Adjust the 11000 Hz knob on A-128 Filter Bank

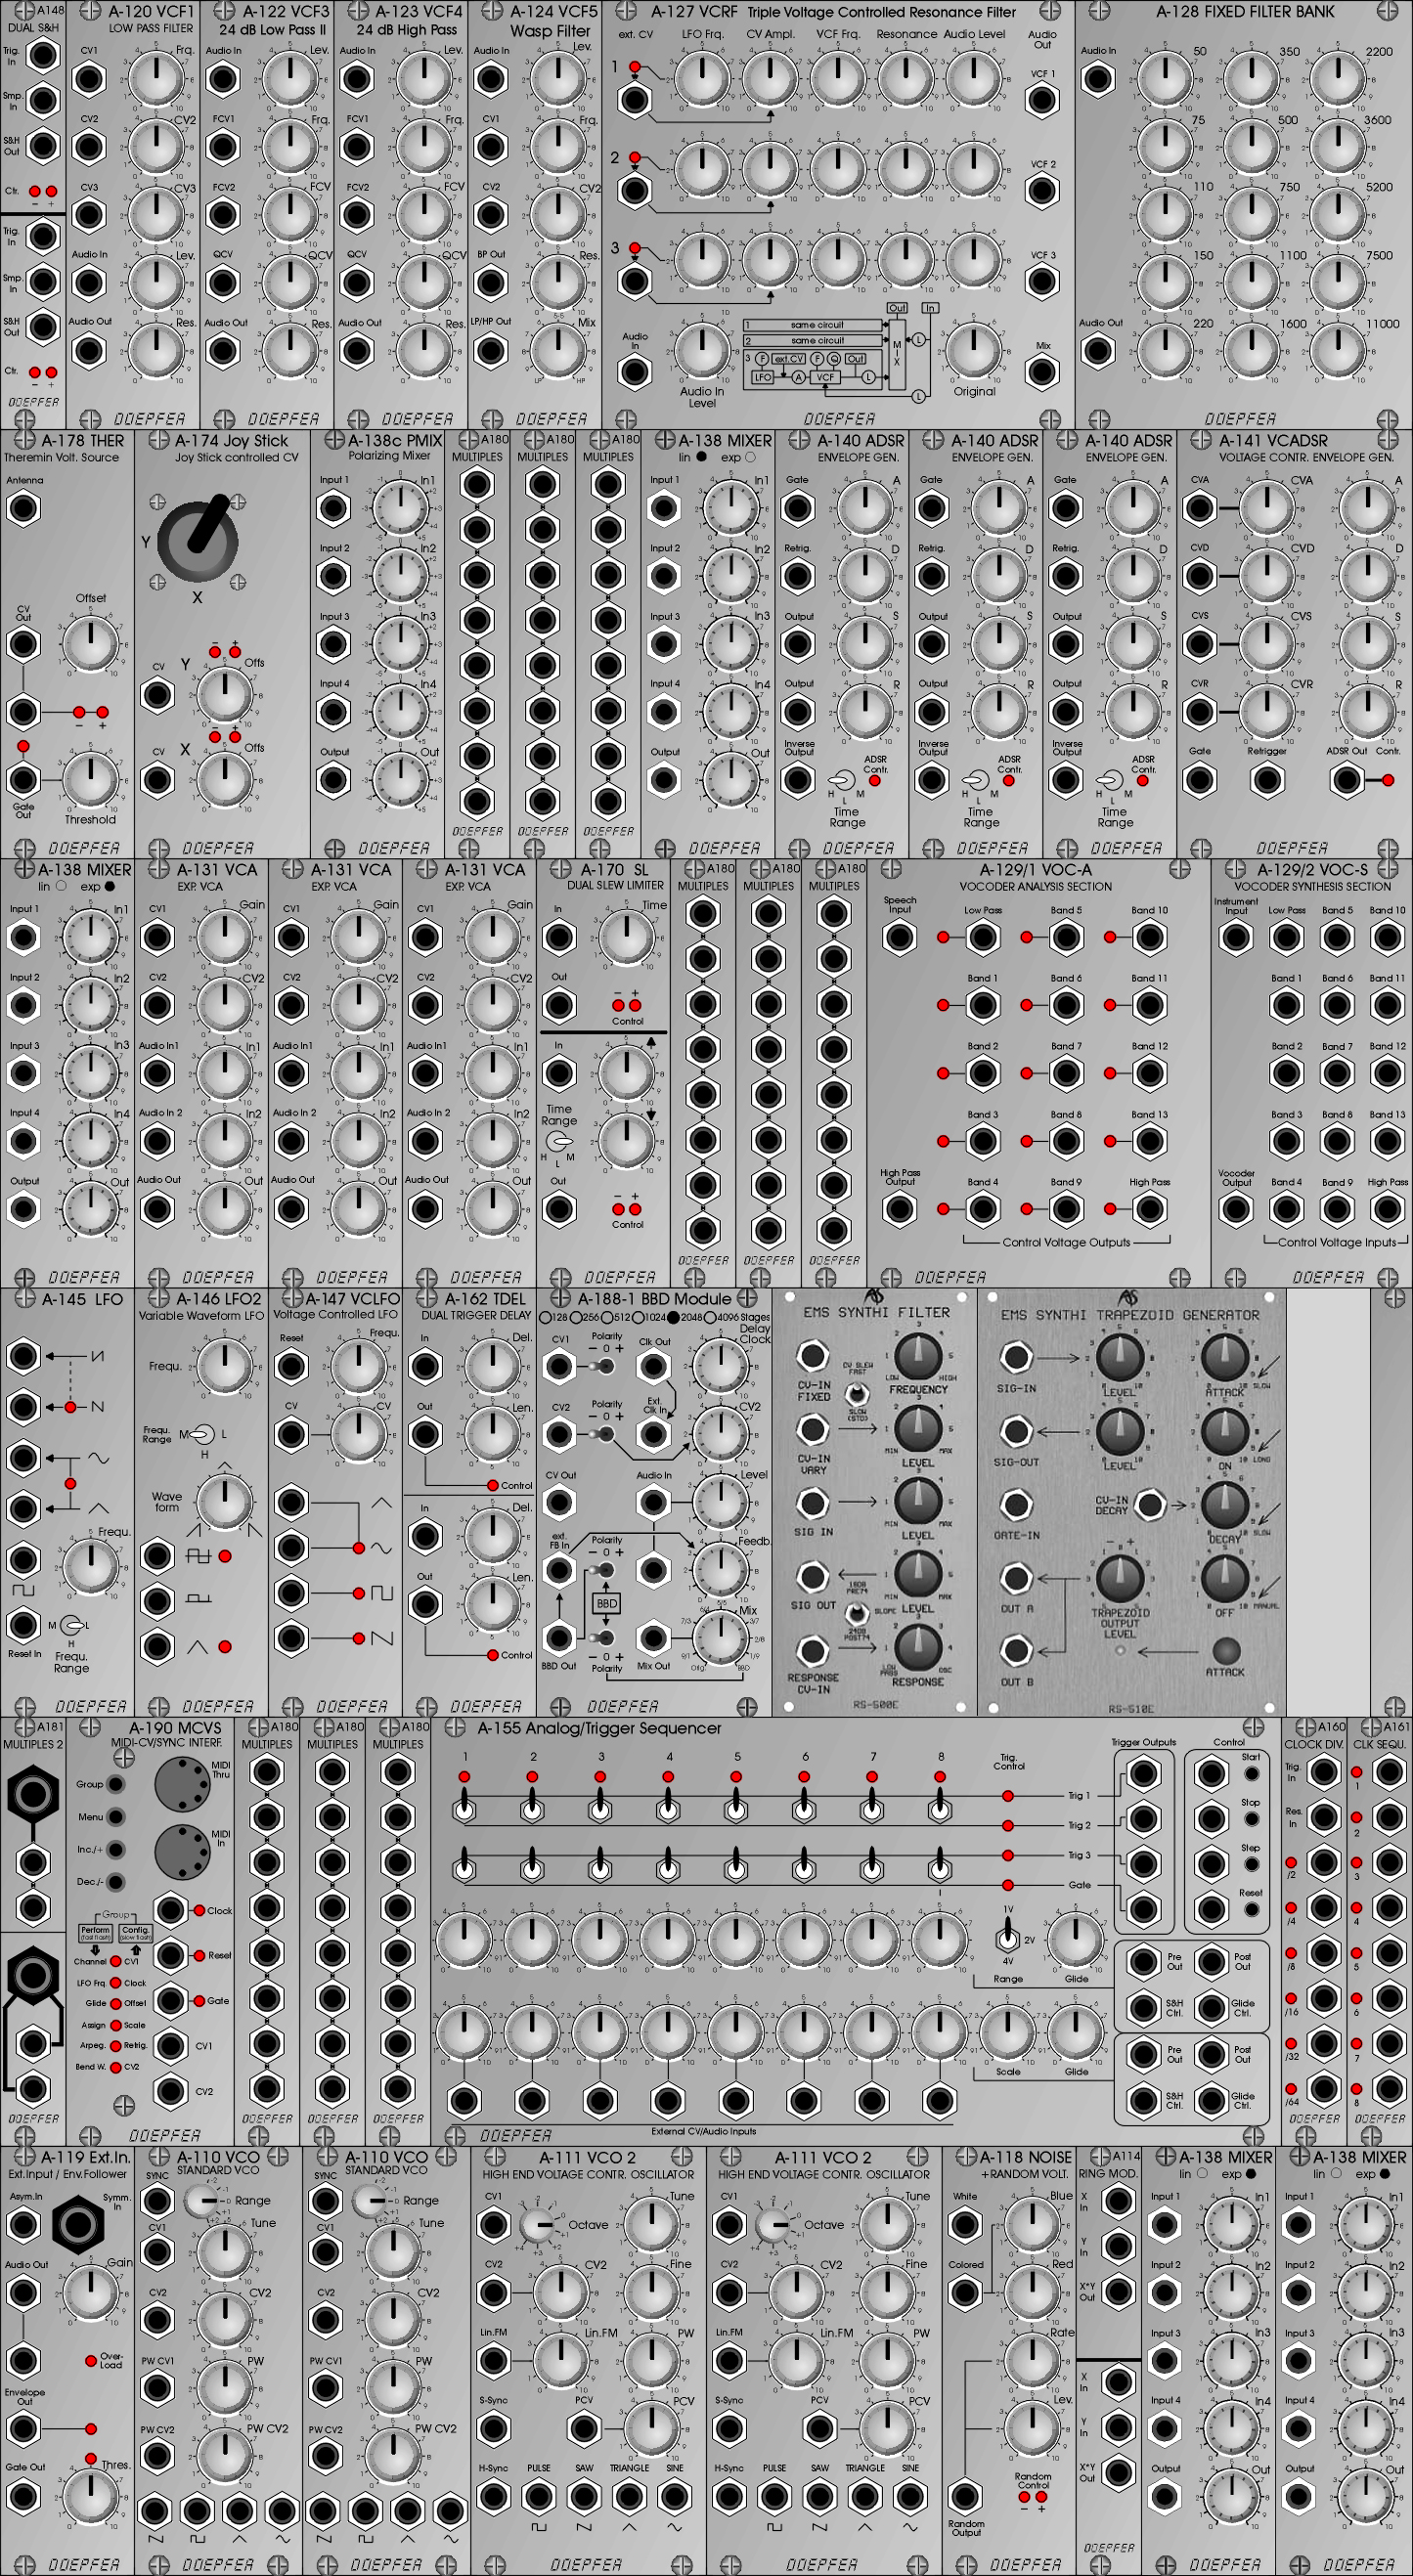[x=1339, y=350]
